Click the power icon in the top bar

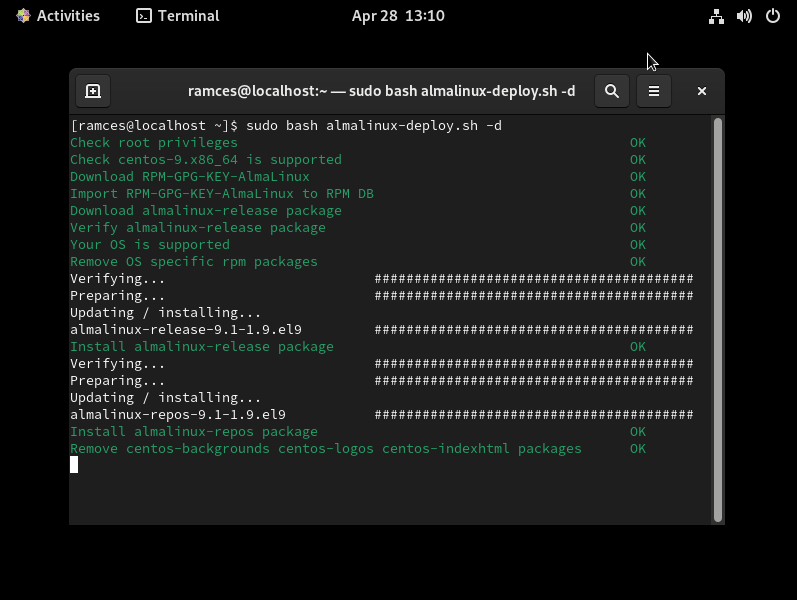(773, 16)
